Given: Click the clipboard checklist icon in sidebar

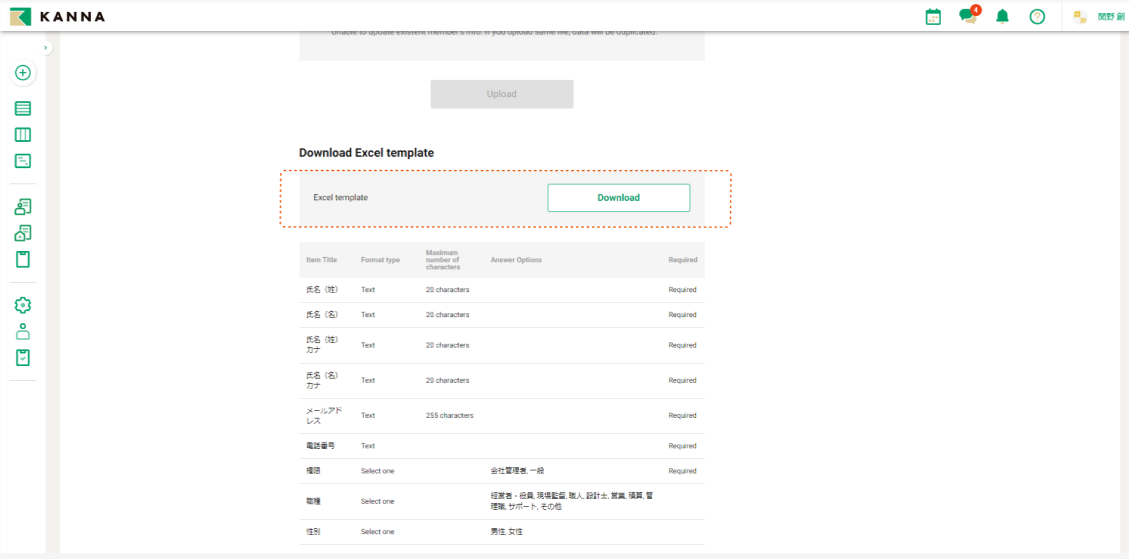Looking at the screenshot, I should point(23,358).
